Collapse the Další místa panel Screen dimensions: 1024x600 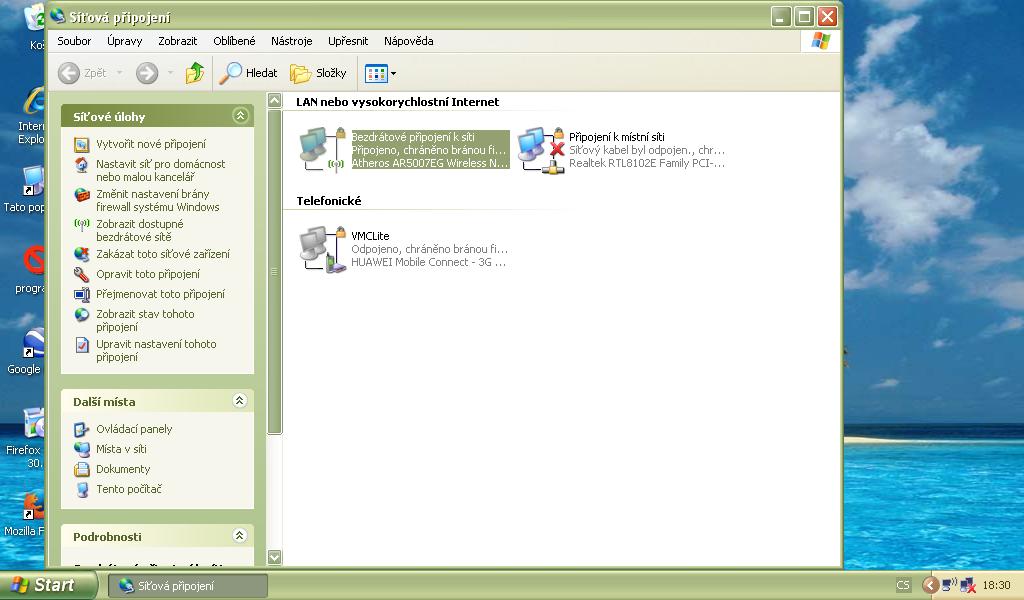click(x=240, y=401)
